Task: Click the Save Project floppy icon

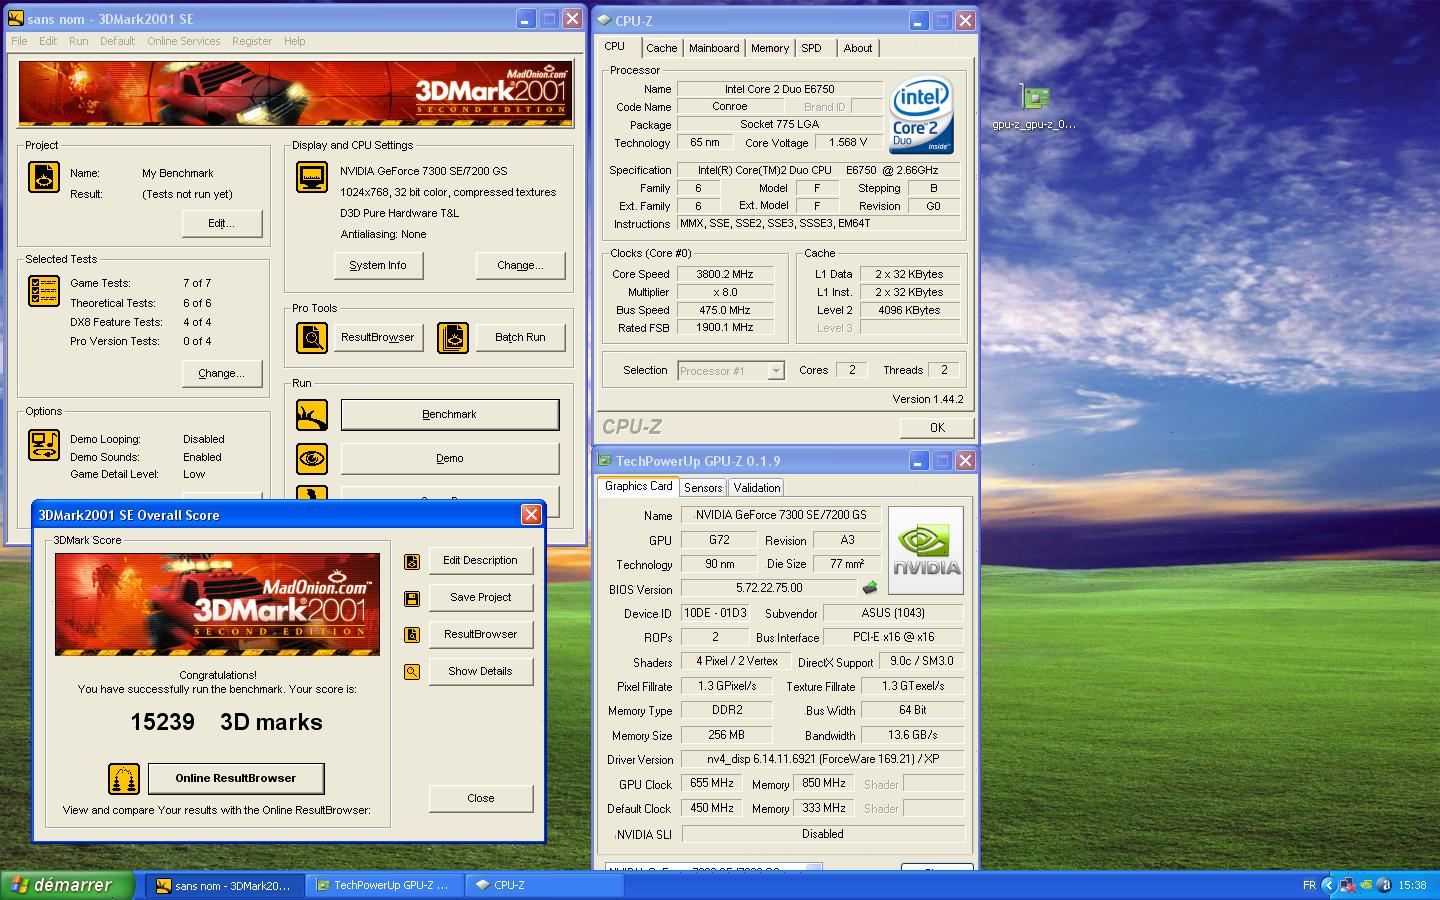Action: pos(412,599)
